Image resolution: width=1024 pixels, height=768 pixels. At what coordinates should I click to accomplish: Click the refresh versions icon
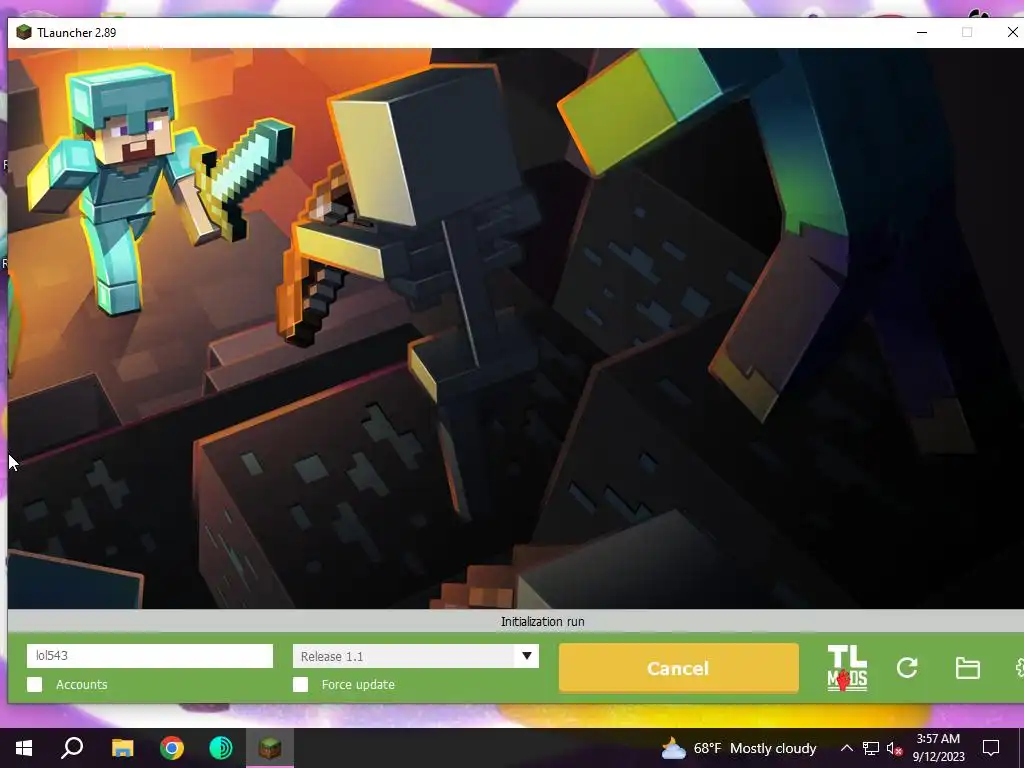point(907,667)
